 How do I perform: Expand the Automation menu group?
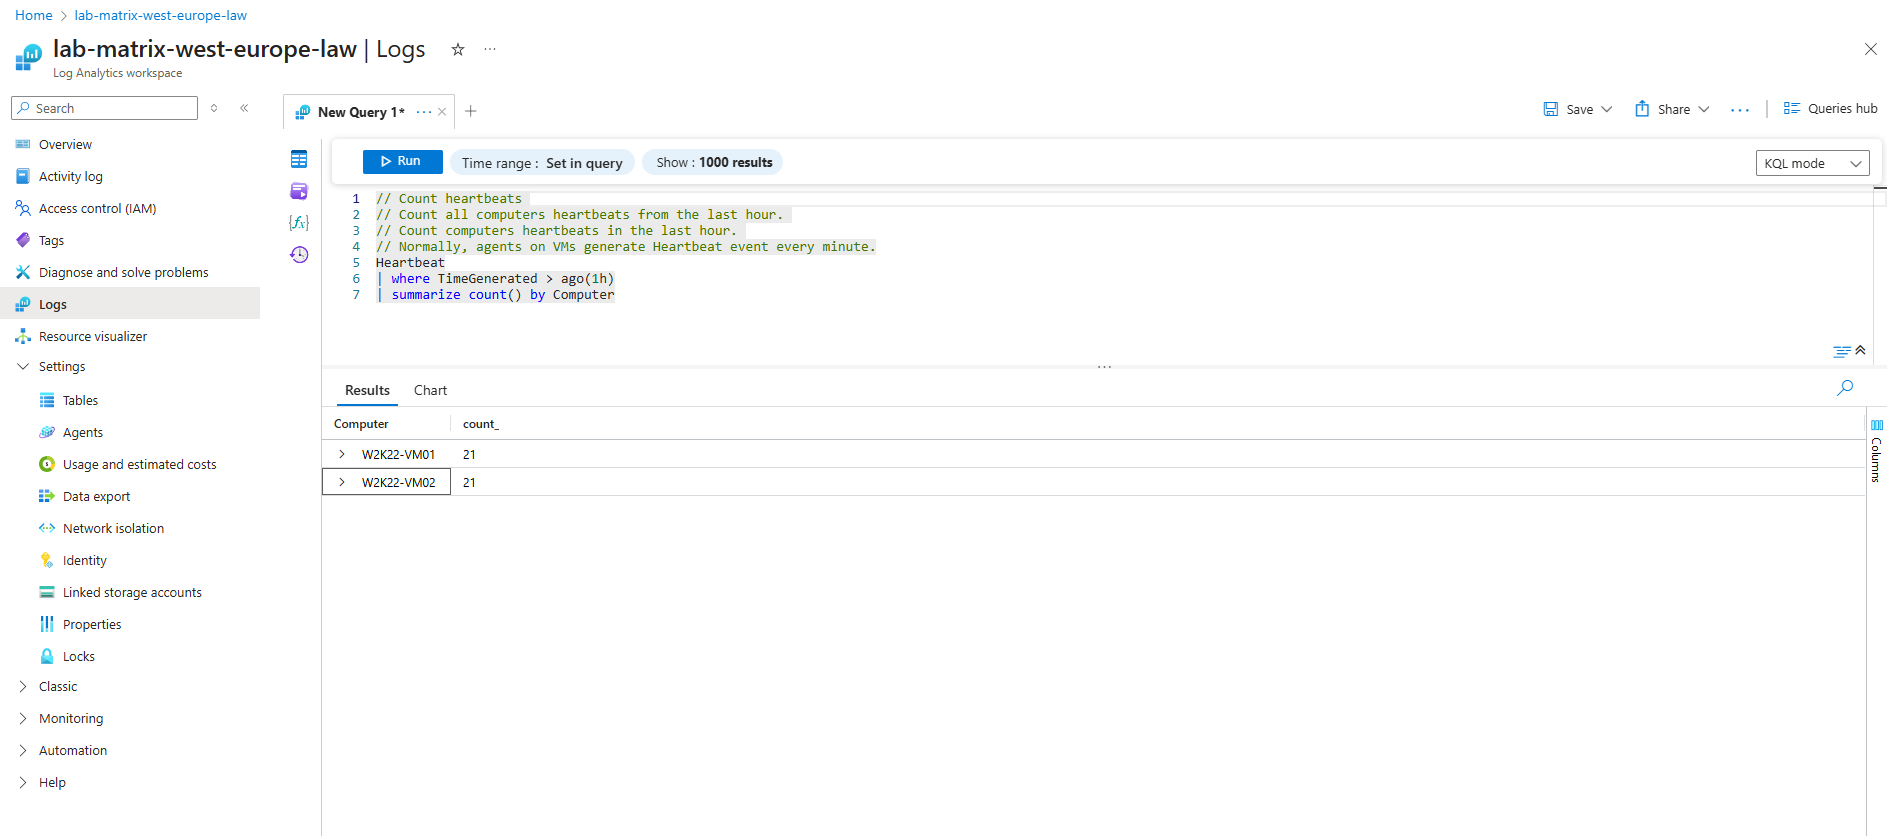[x=23, y=750]
